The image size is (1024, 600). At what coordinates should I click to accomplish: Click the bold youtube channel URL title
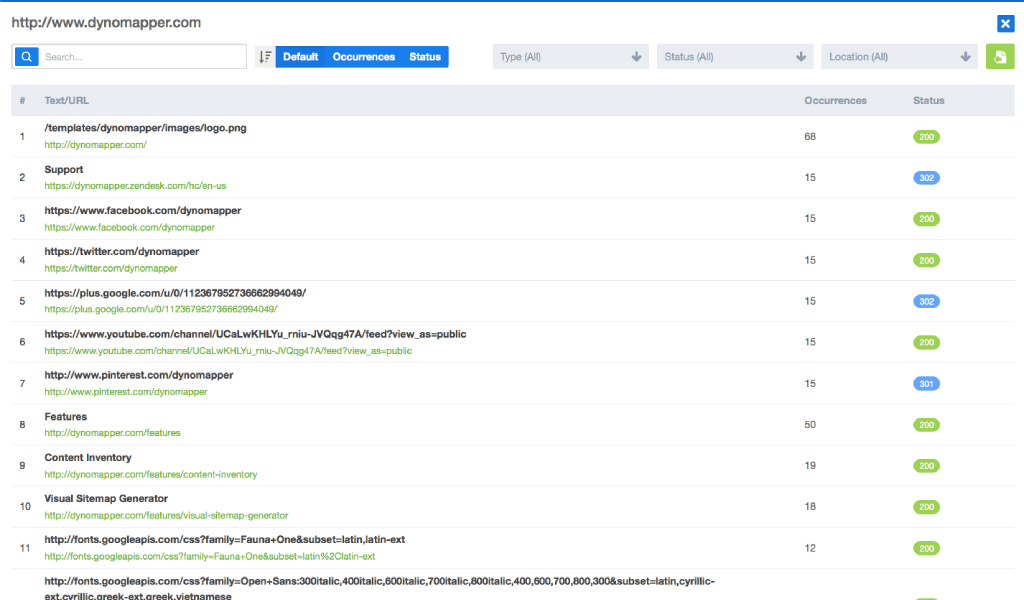point(255,334)
